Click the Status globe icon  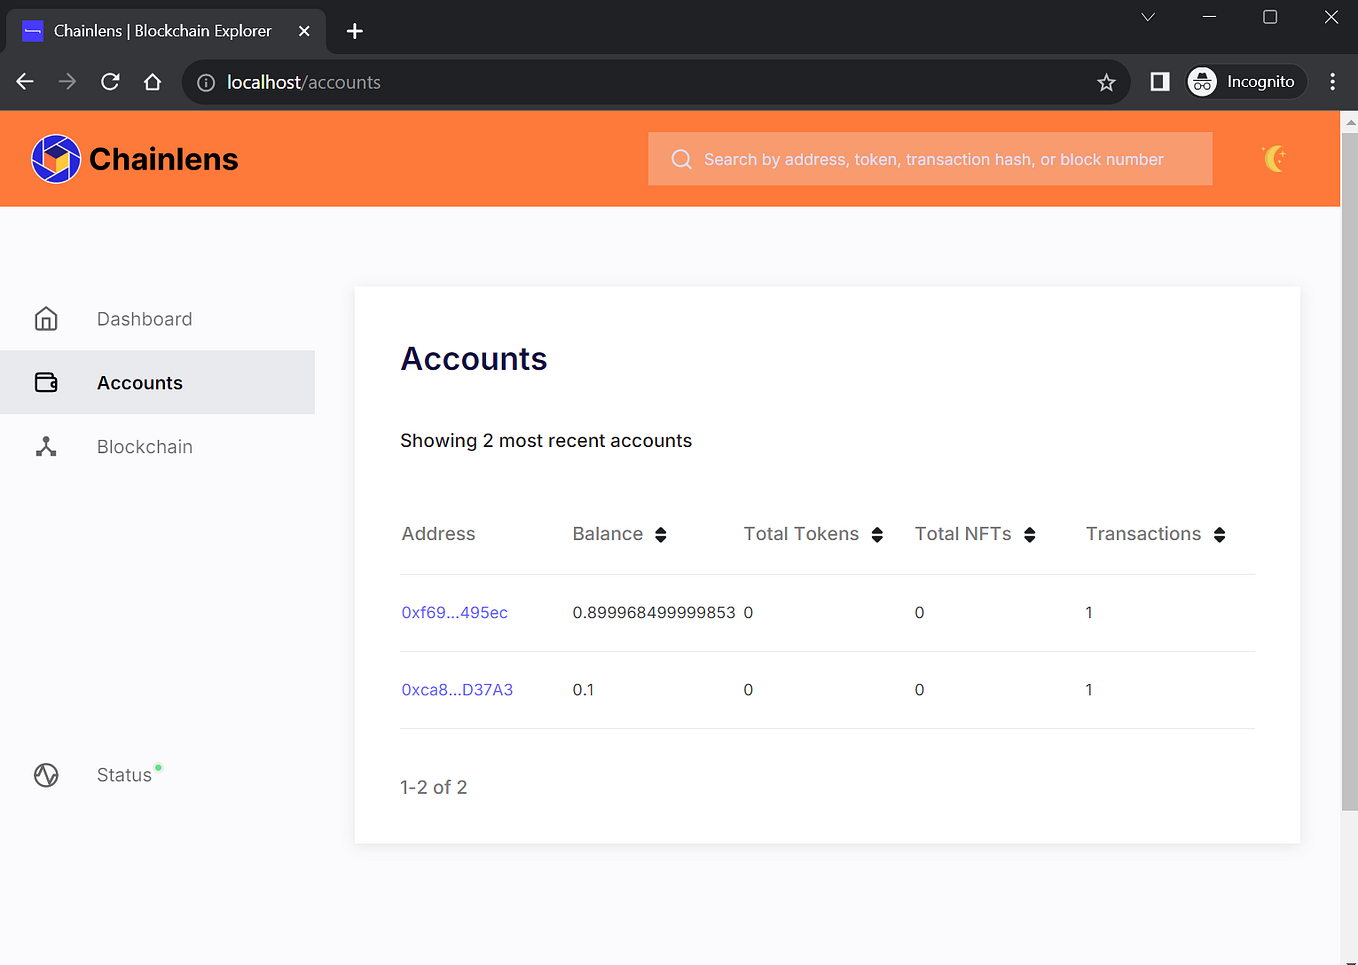click(46, 775)
